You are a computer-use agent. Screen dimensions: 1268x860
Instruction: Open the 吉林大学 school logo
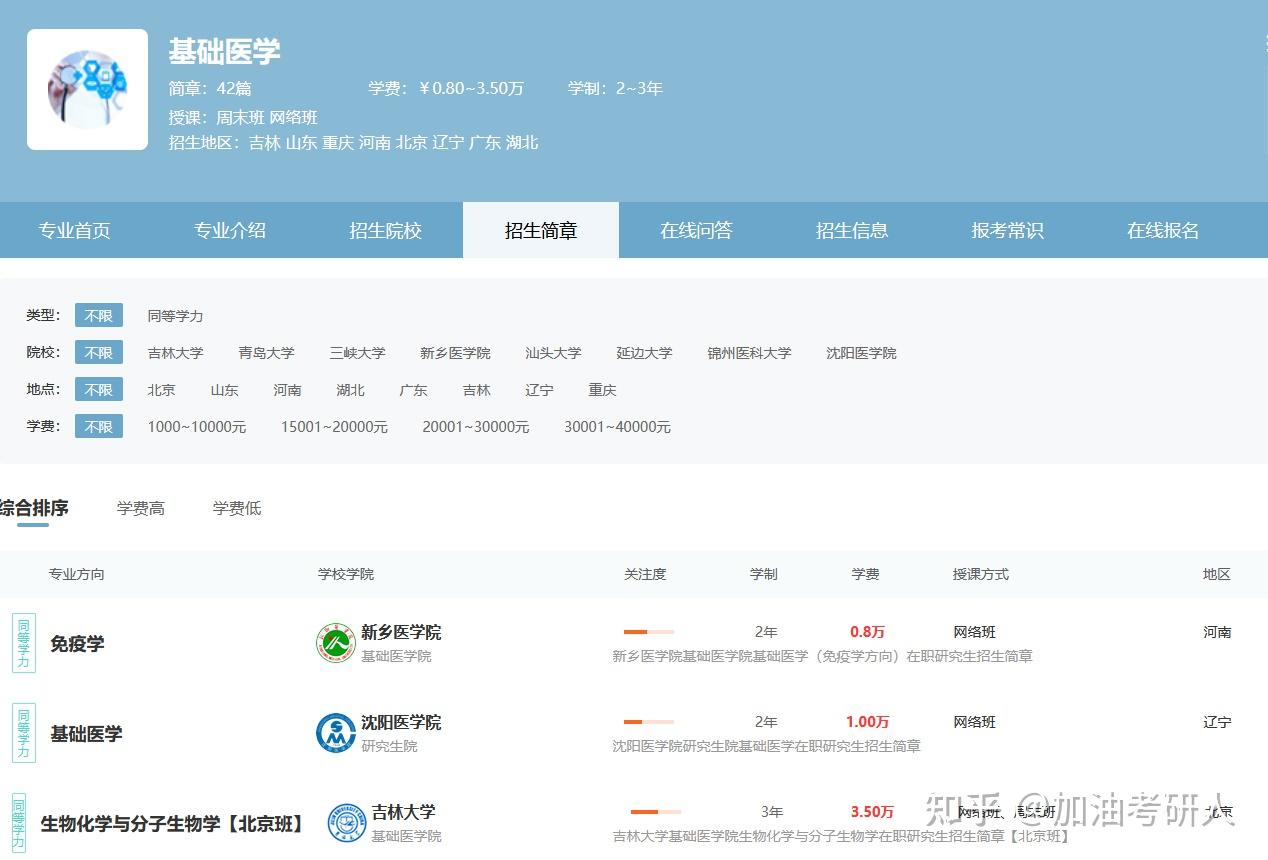(x=347, y=823)
